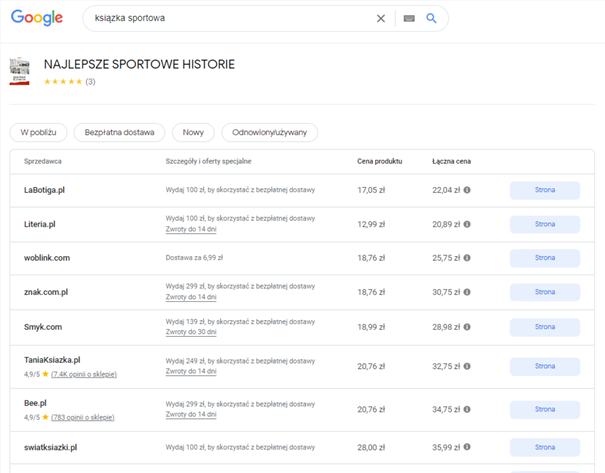605x473 pixels.
Task: Click info icon next to 28,98 zł
Action: [x=467, y=327]
